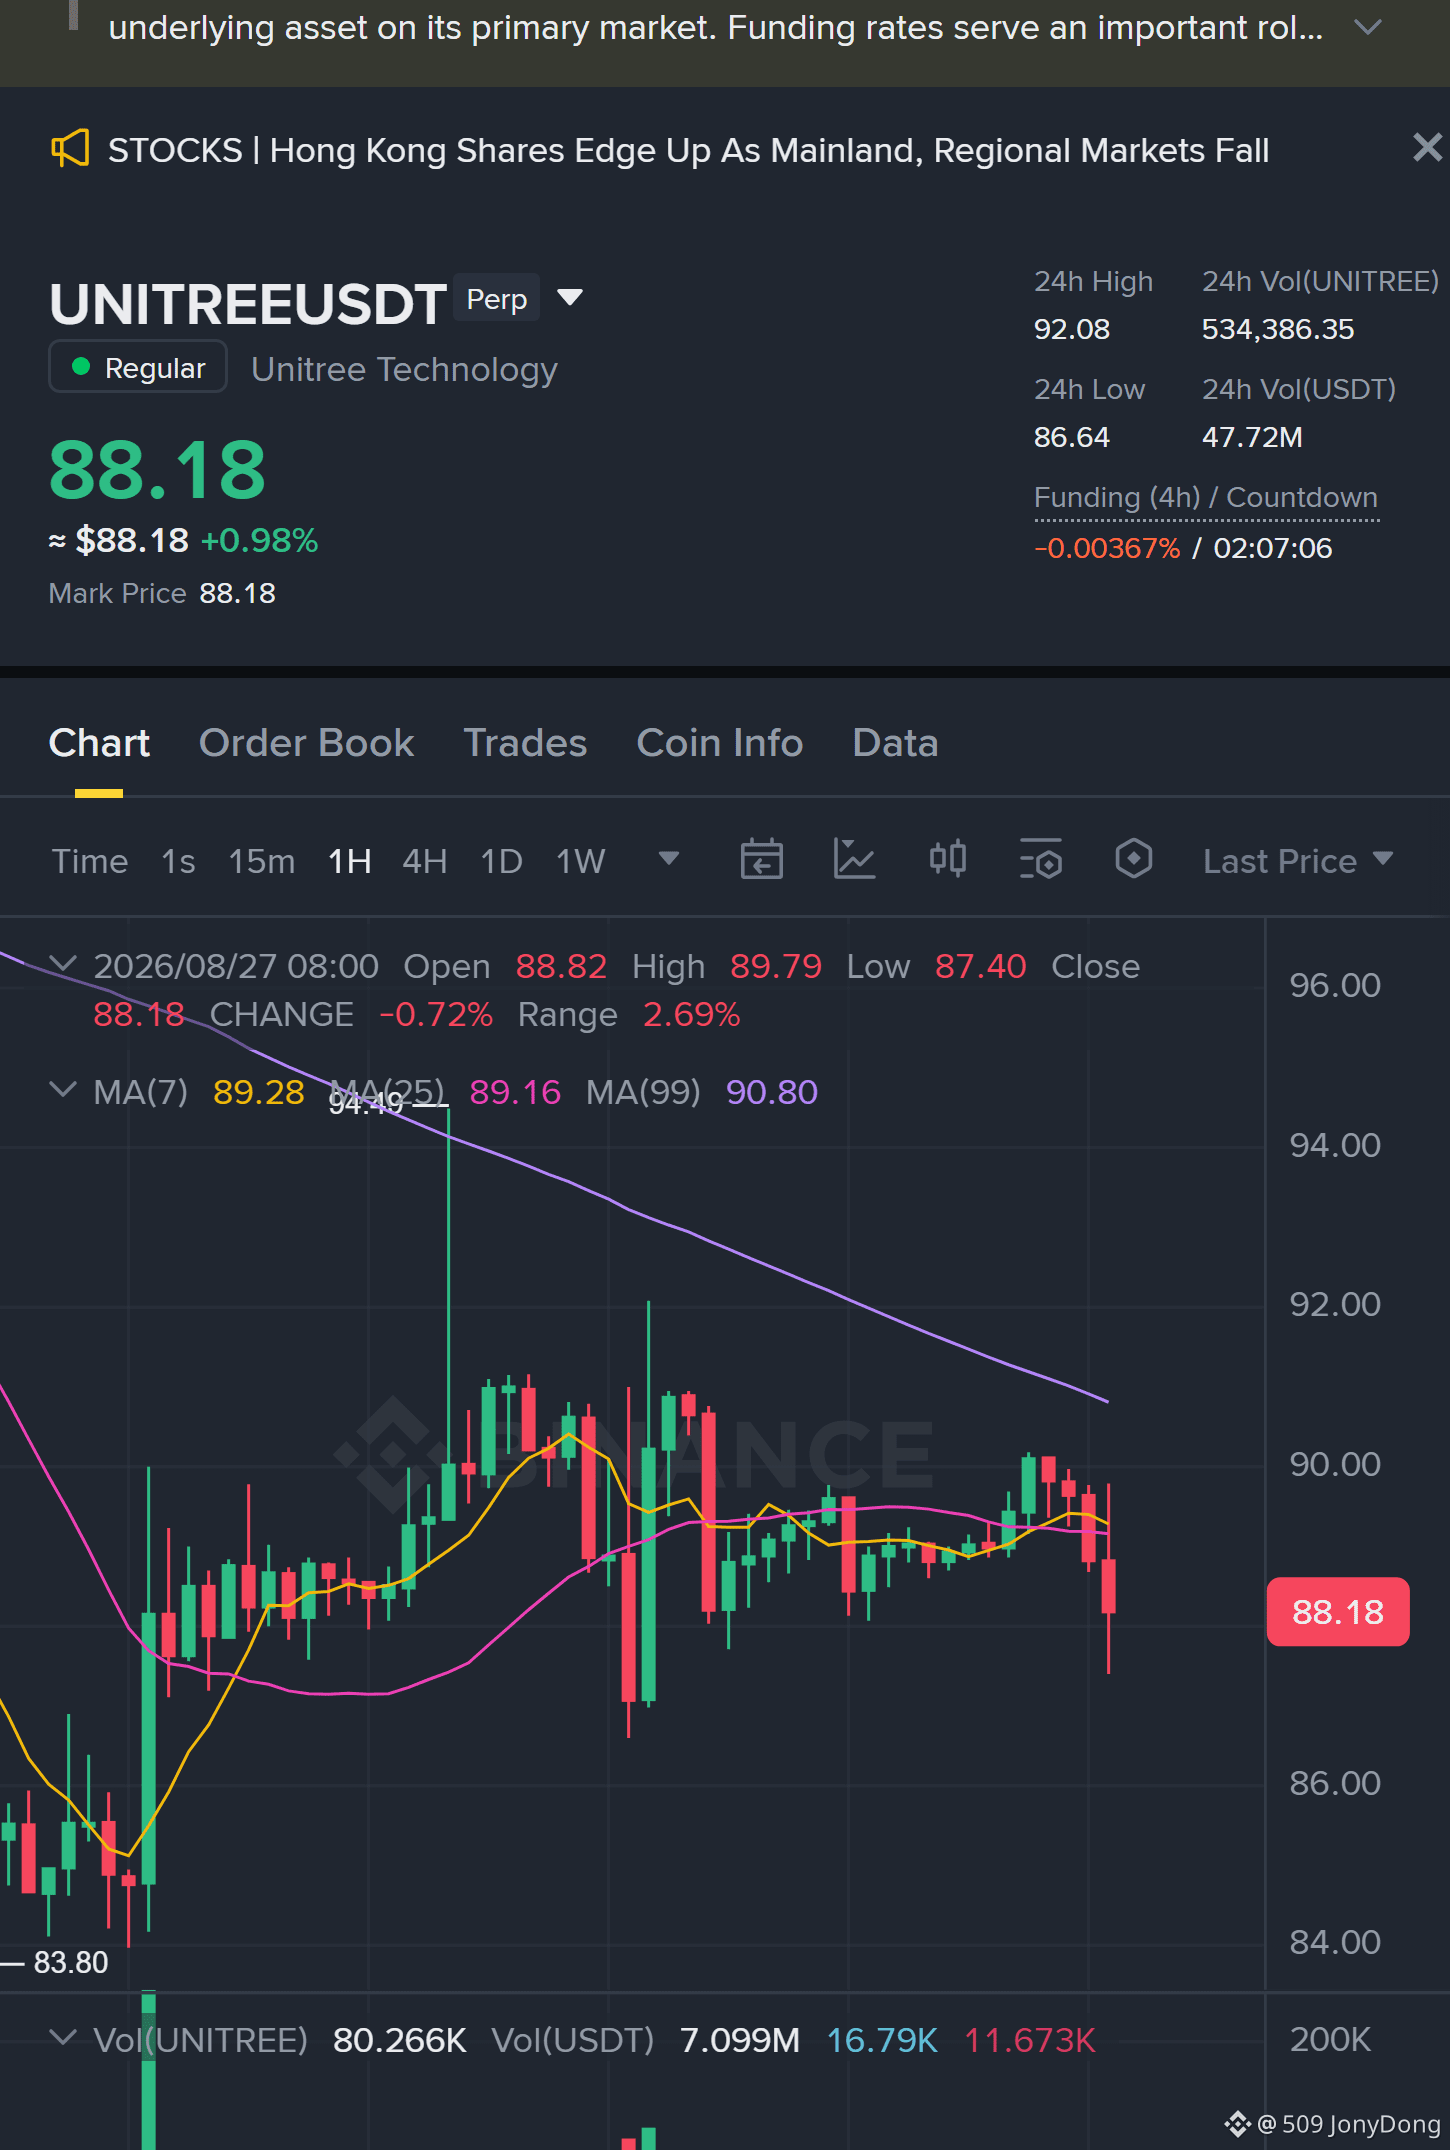Tap the hexagon chart tools icon
This screenshot has width=1450, height=2150.
click(x=1133, y=859)
